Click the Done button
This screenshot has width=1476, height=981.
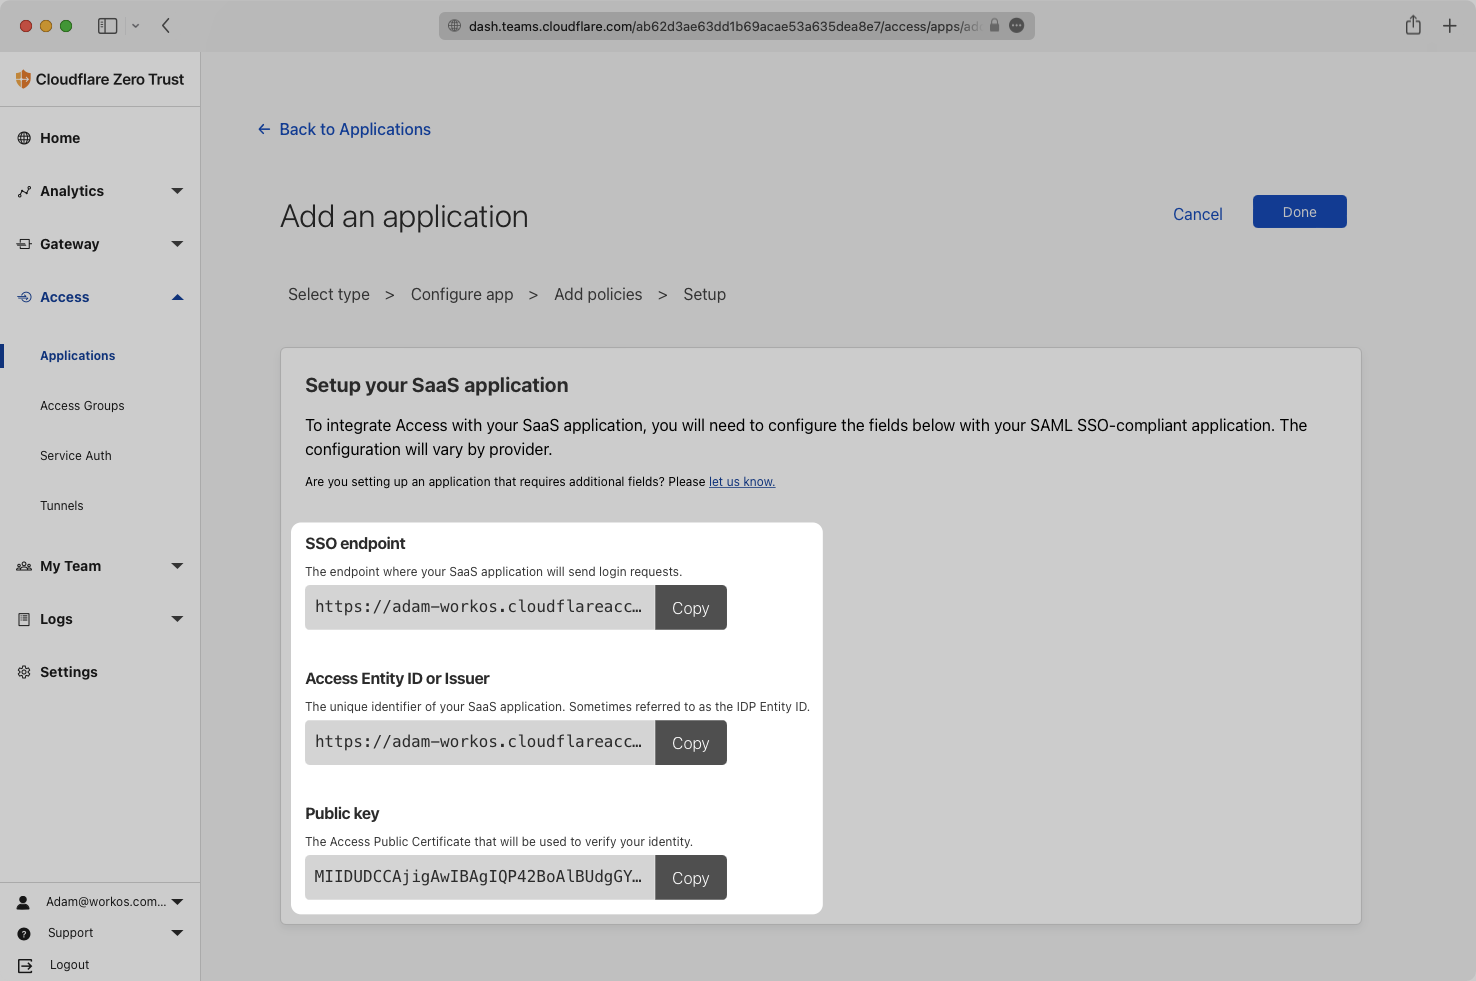point(1299,211)
